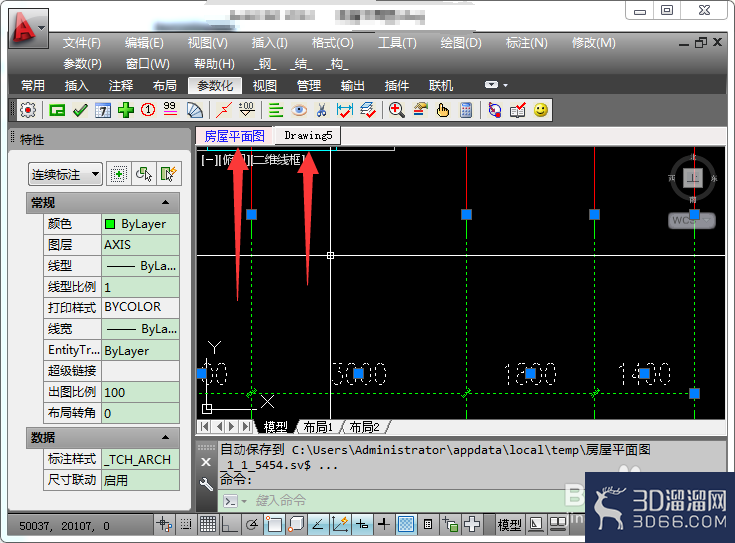Toggle ortho mode in status bar
Viewport: 735px width, 543px height.
[230, 524]
